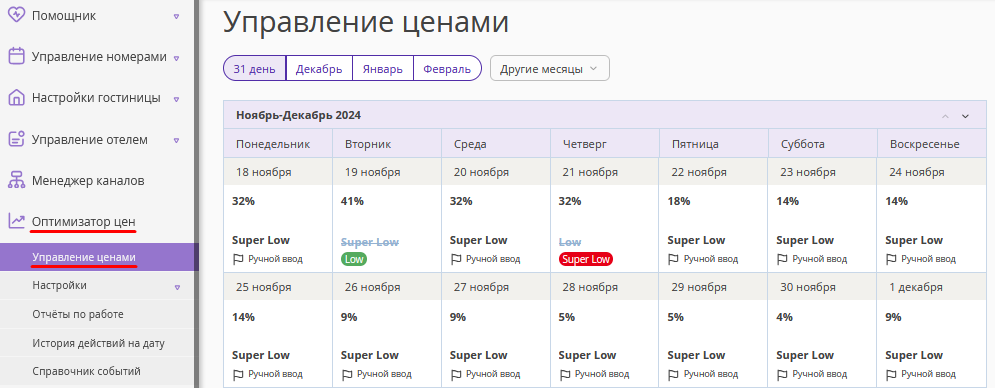Screen dimensions: 995x388
Task: Click the house icon beside Настройки гостиницы
Action: click(16, 98)
